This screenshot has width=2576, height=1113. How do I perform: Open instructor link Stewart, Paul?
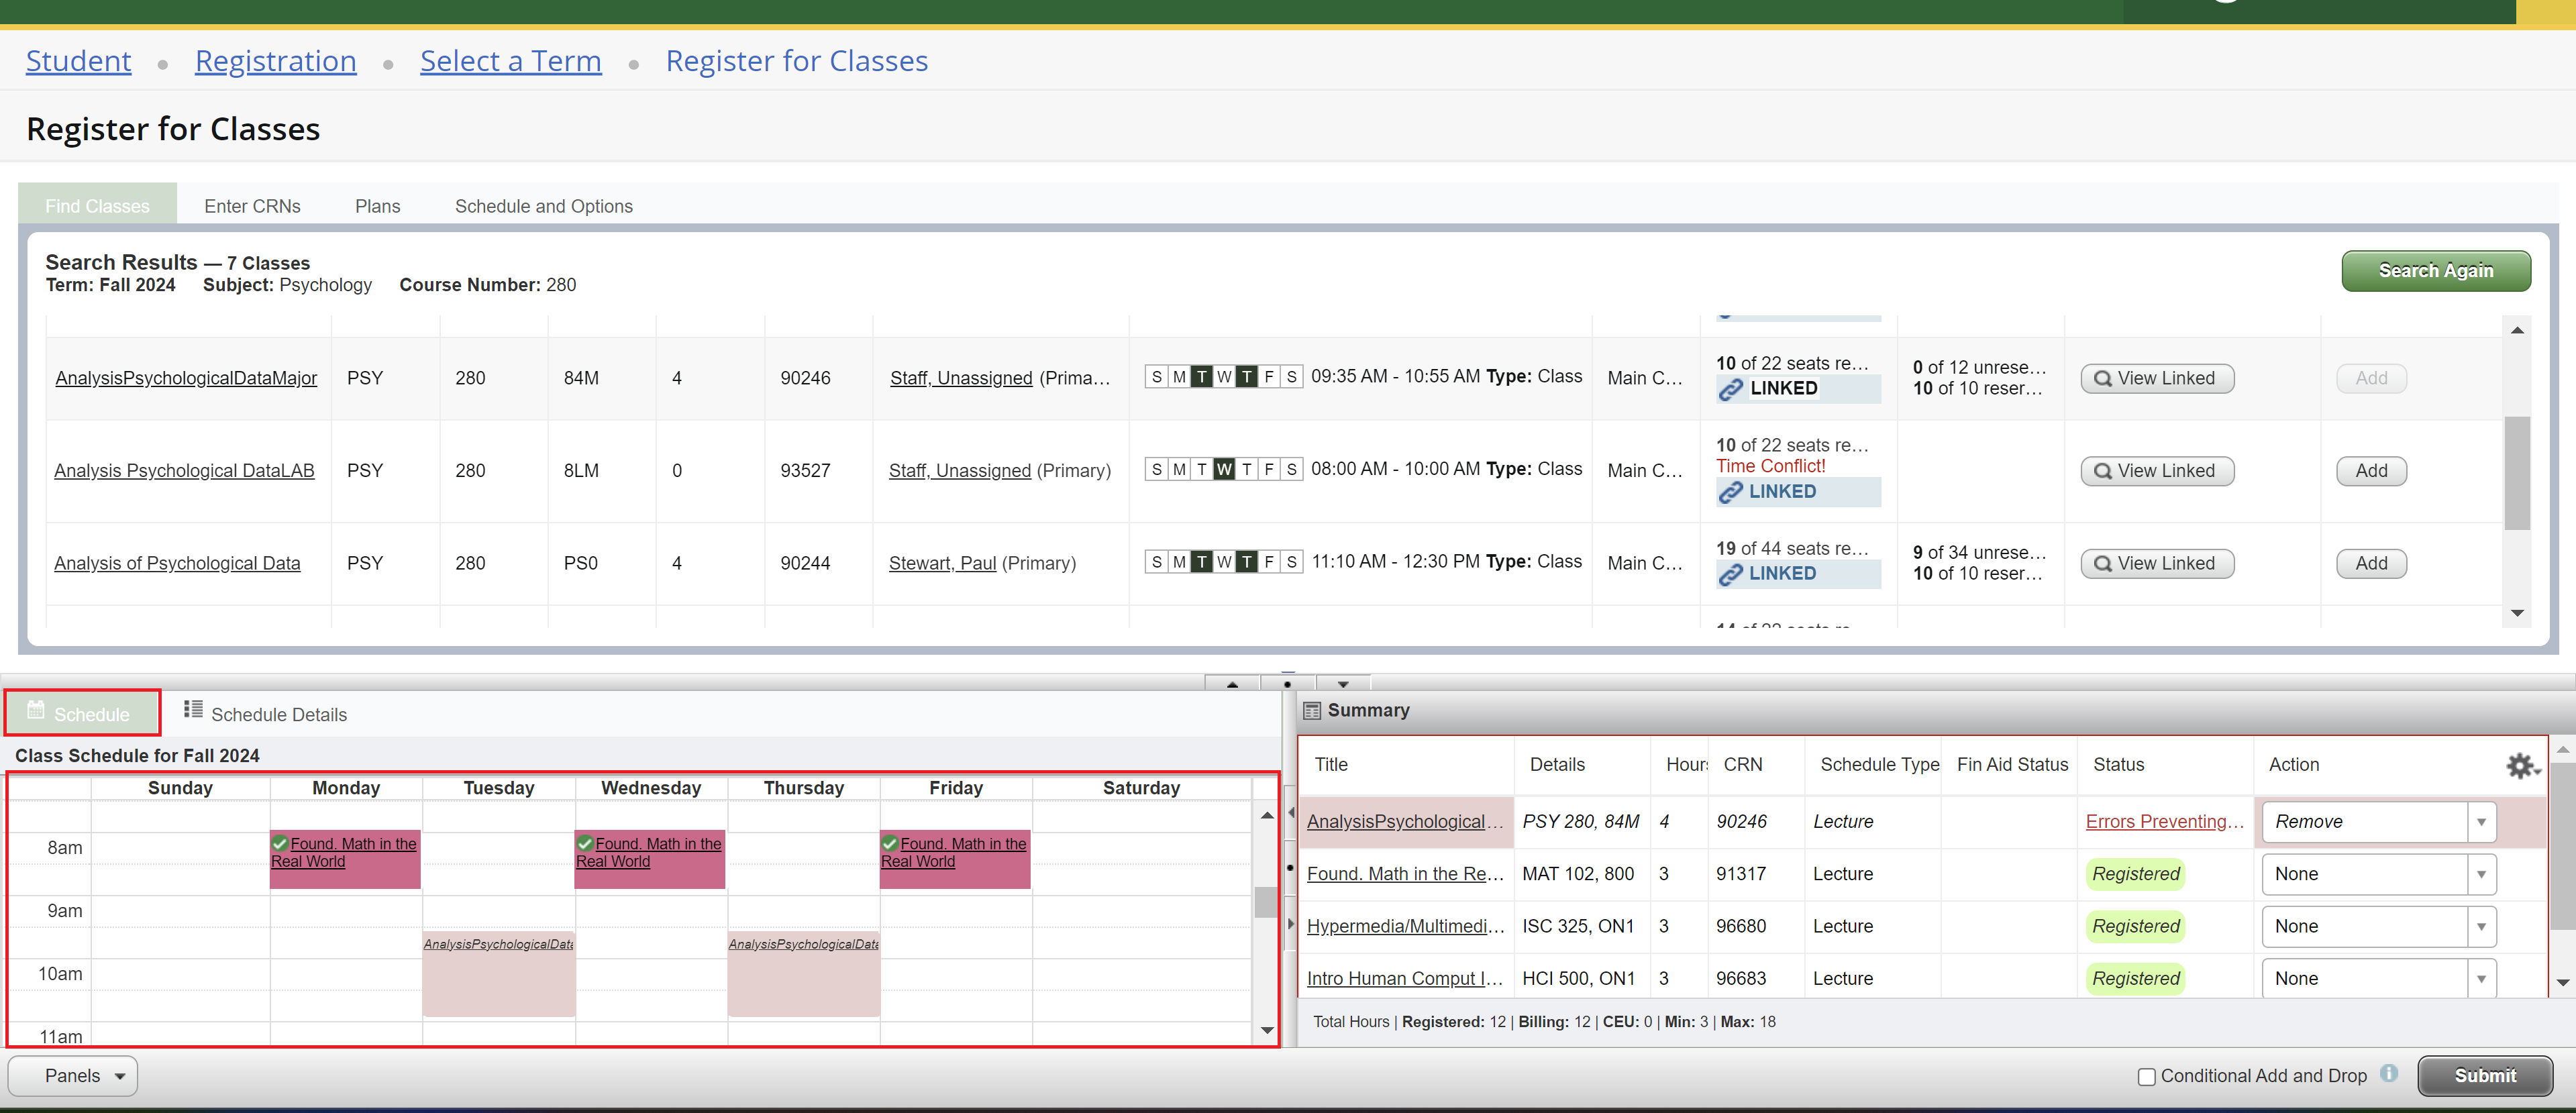click(942, 564)
